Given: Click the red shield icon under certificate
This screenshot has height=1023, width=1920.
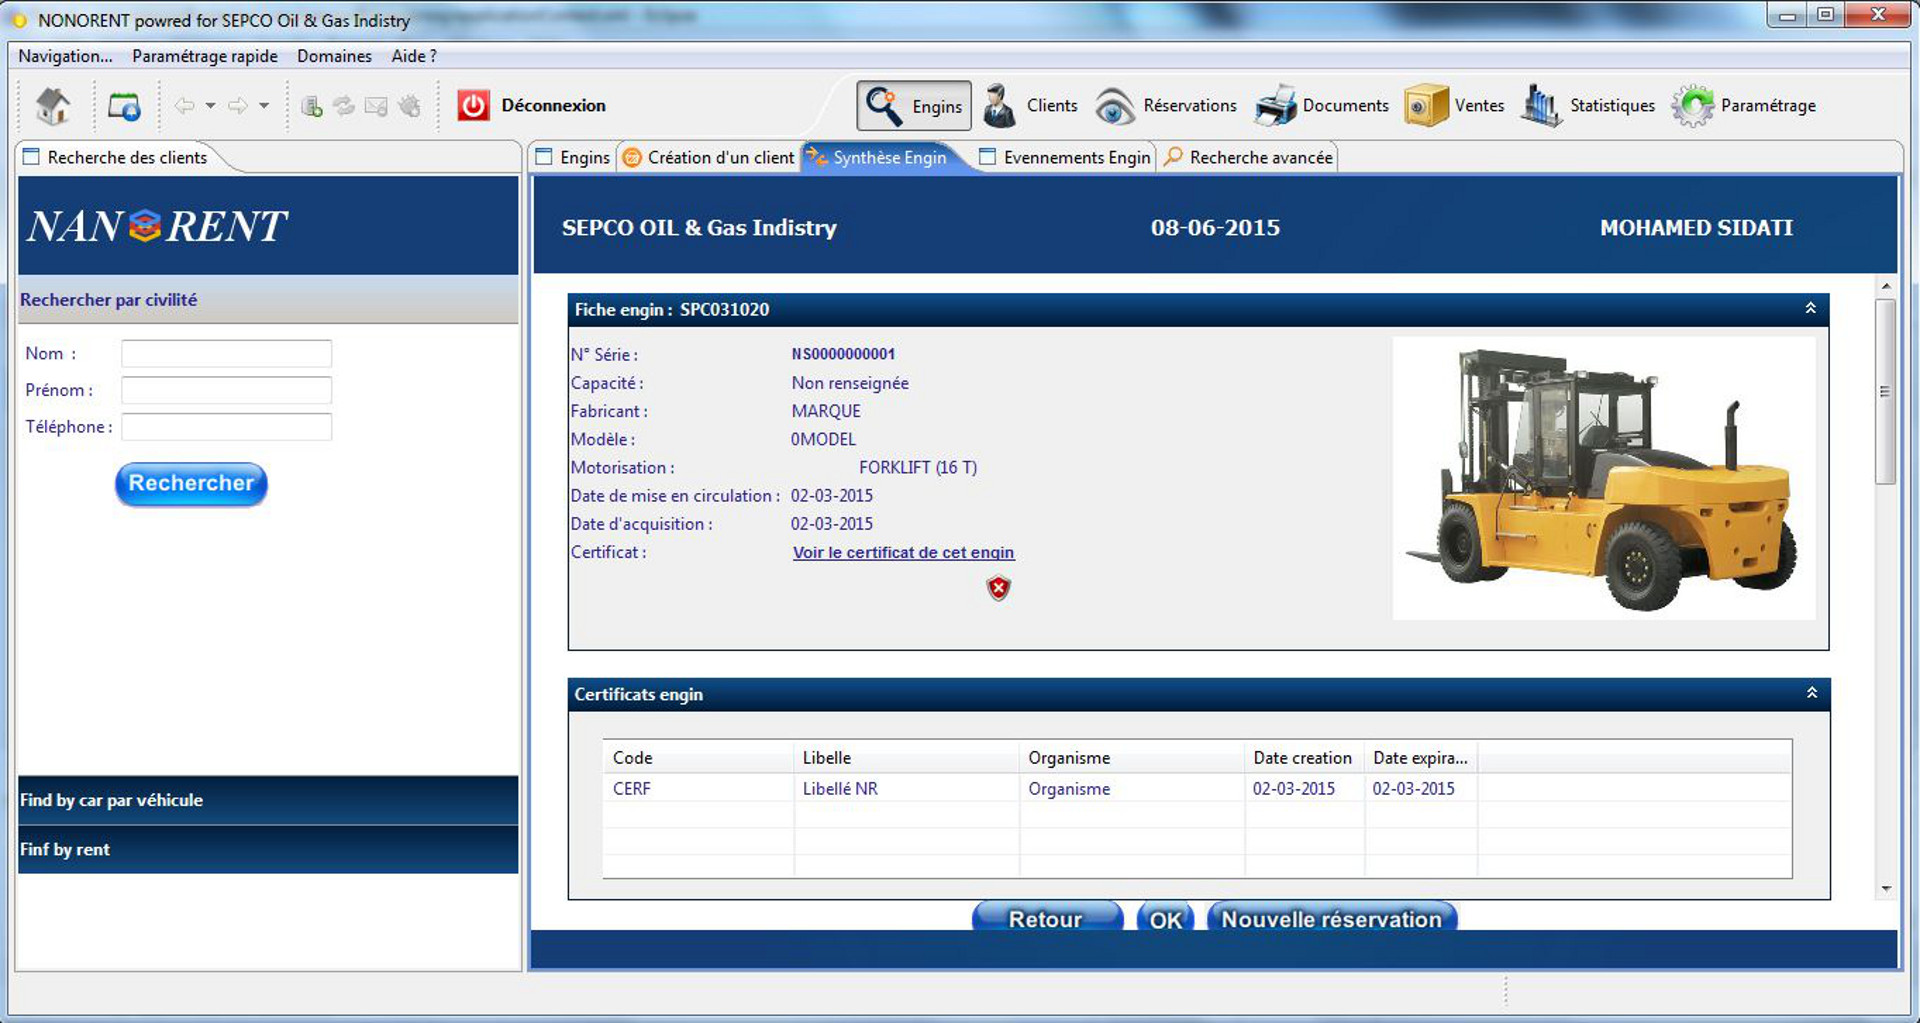Looking at the screenshot, I should [x=998, y=588].
